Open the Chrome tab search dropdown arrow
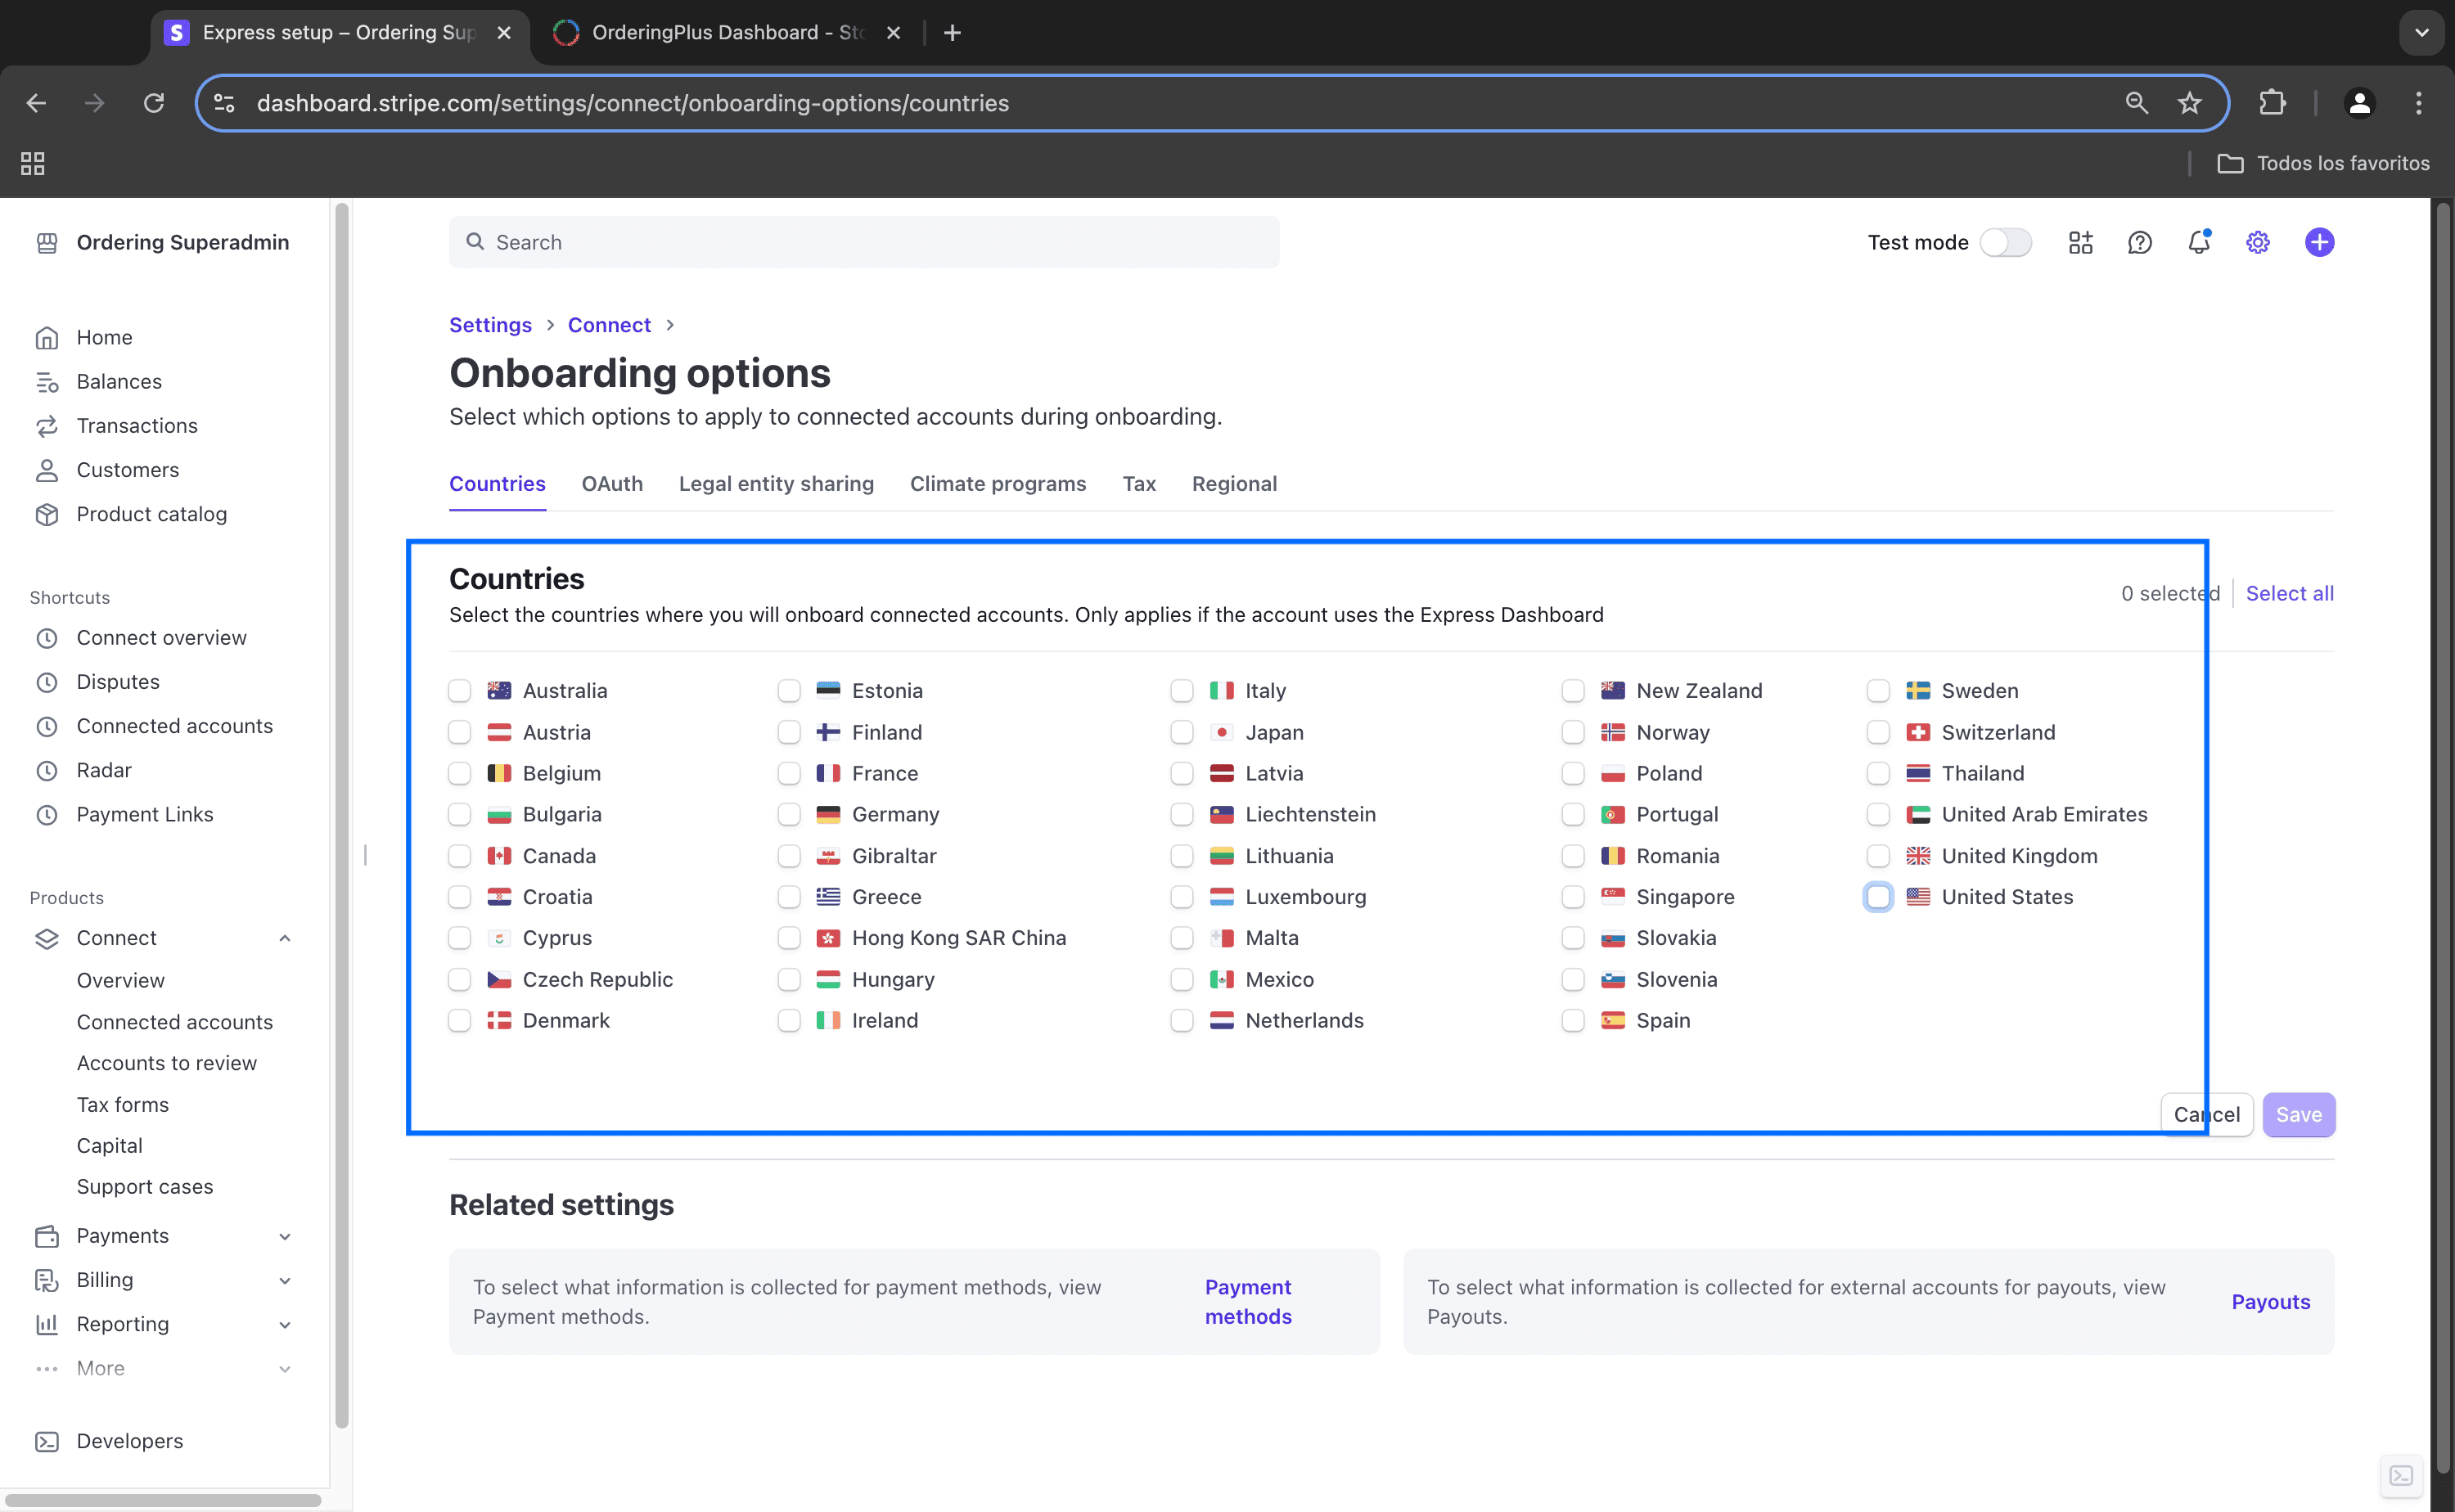The height and width of the screenshot is (1512, 2455). [x=2421, y=32]
